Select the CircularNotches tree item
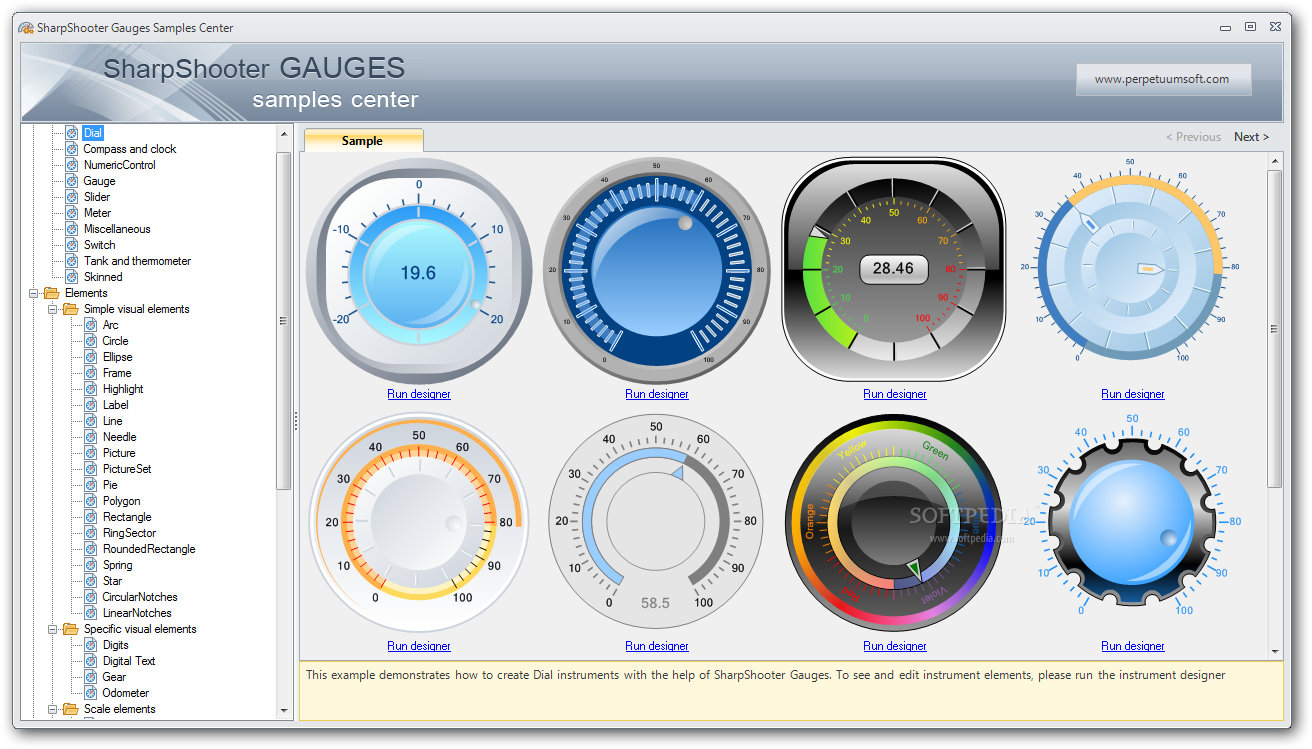The image size is (1312, 749). coord(140,597)
